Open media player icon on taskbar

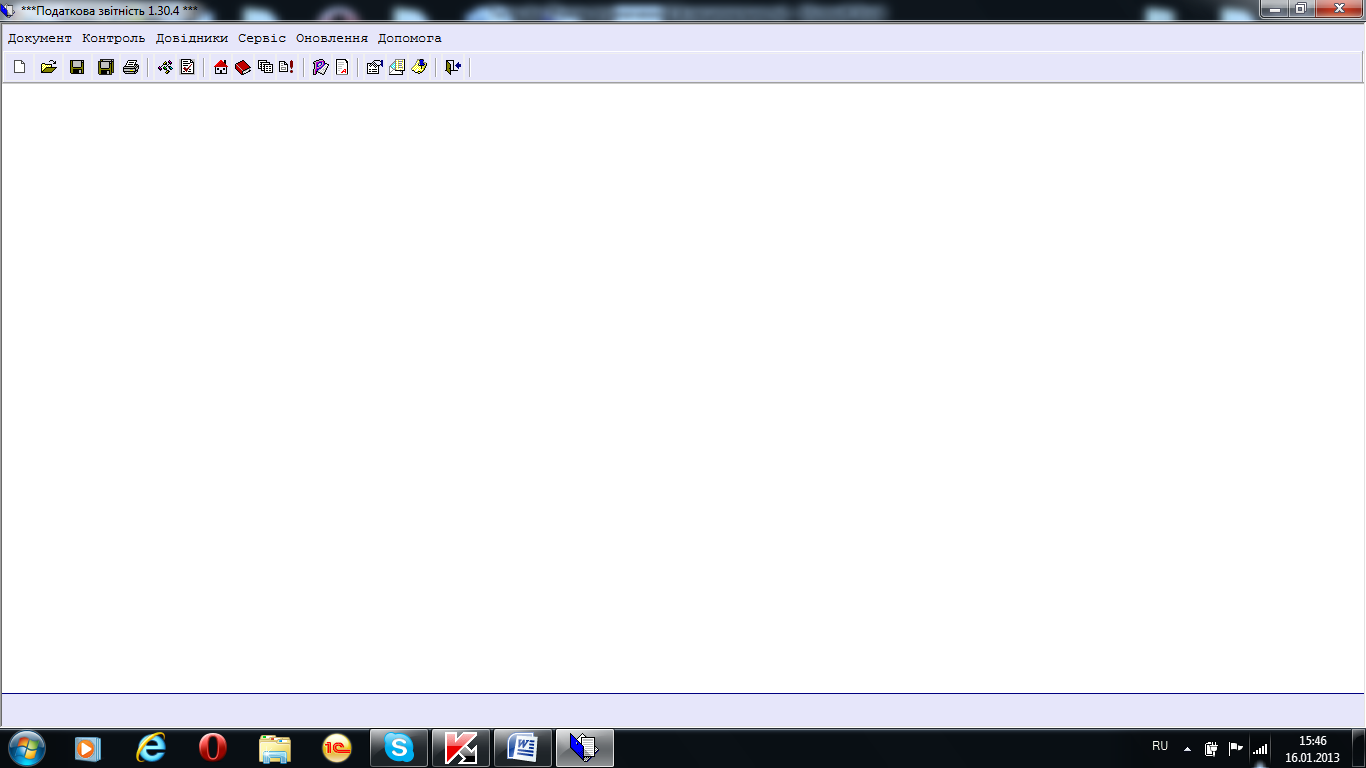(x=89, y=748)
